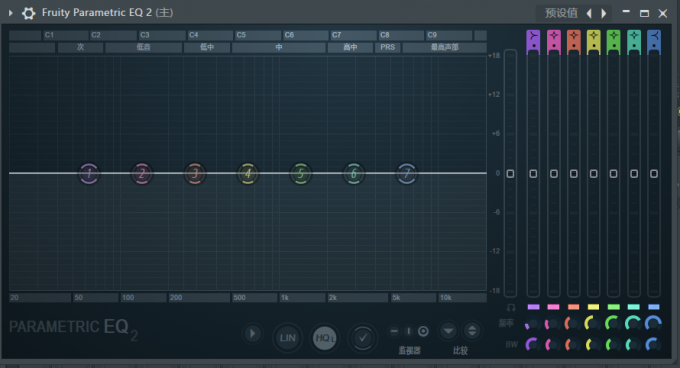The image size is (680, 368).
Task: Click teal band 6 frequency knob
Action: pos(633,323)
